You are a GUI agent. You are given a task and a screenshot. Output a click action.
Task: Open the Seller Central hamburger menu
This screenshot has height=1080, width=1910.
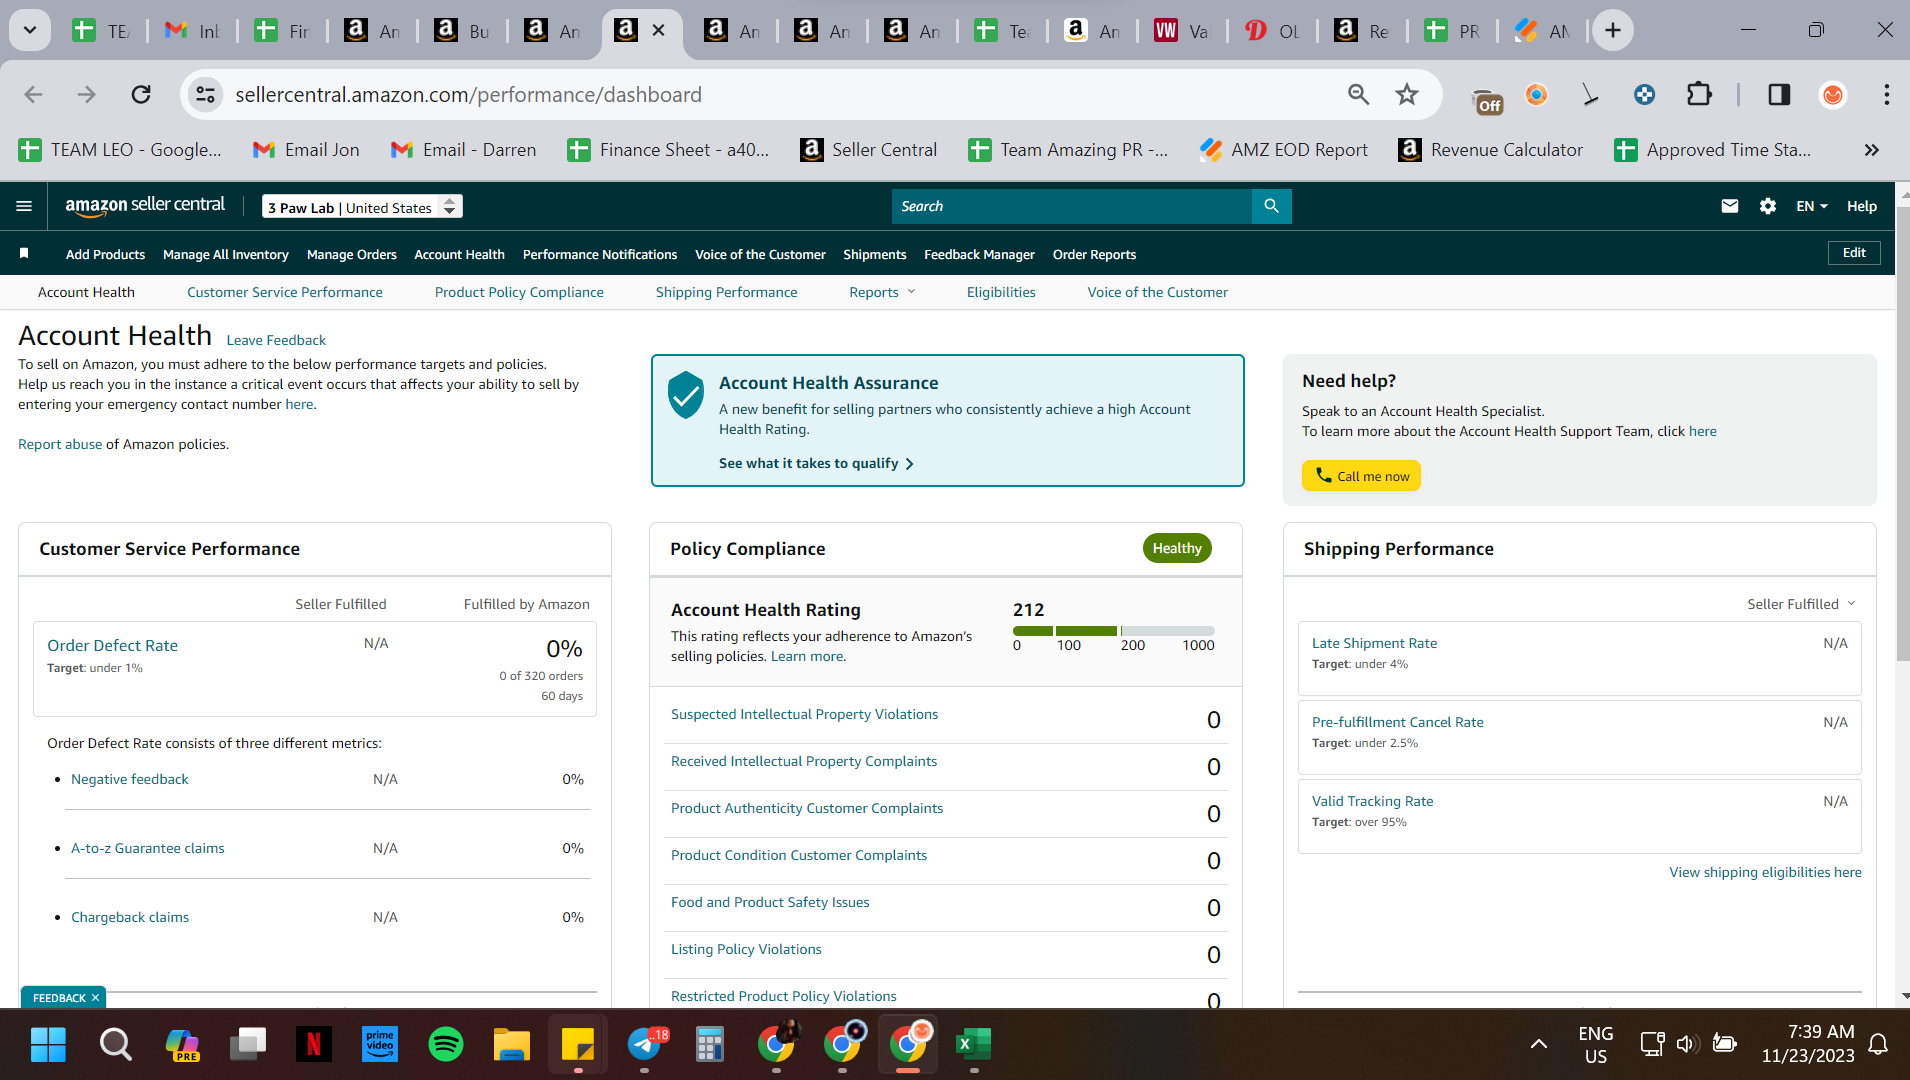[x=24, y=206]
